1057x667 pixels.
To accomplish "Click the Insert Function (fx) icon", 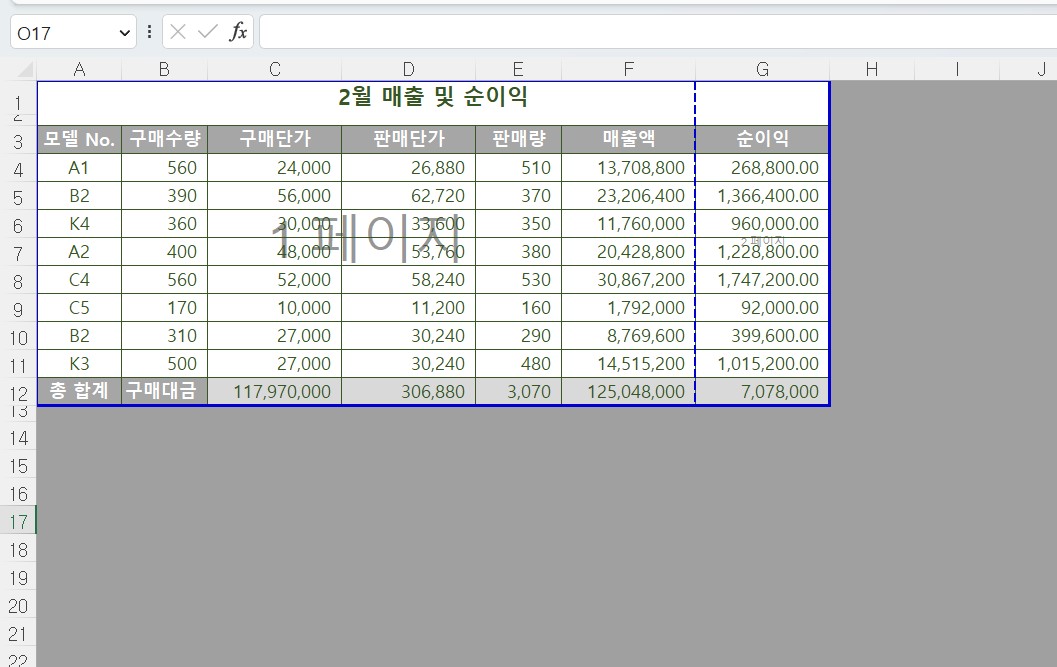I will point(238,31).
